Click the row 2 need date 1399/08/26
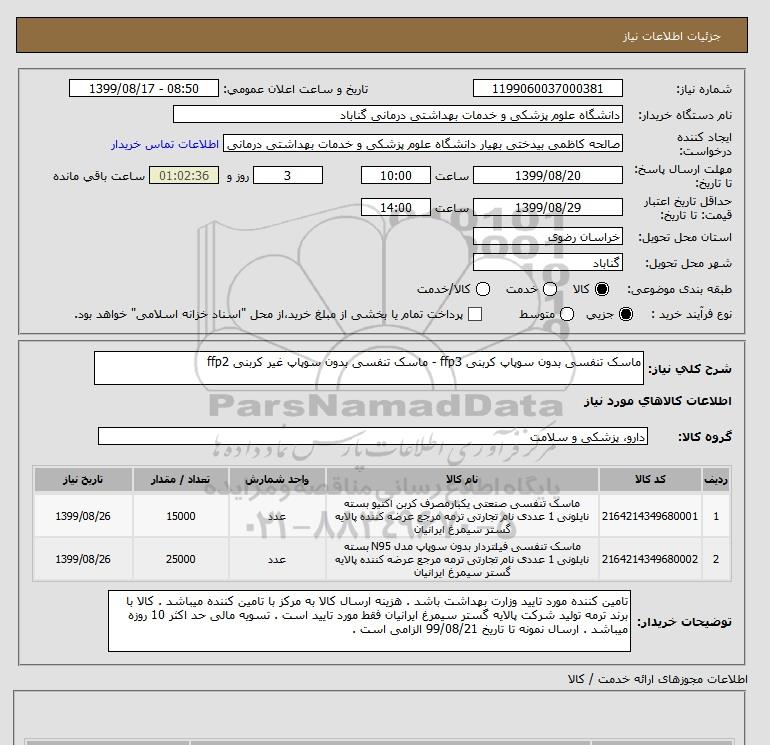 tap(83, 559)
